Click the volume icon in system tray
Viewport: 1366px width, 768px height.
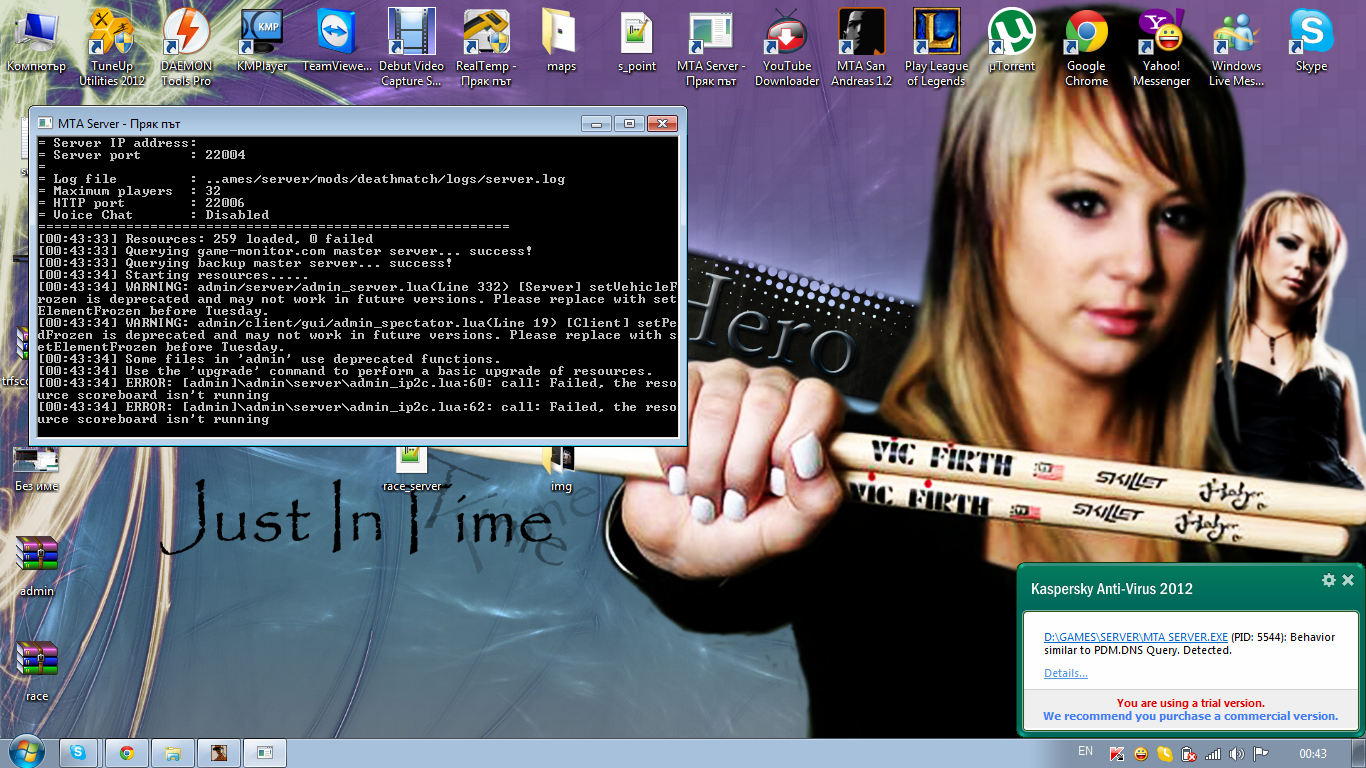1237,753
